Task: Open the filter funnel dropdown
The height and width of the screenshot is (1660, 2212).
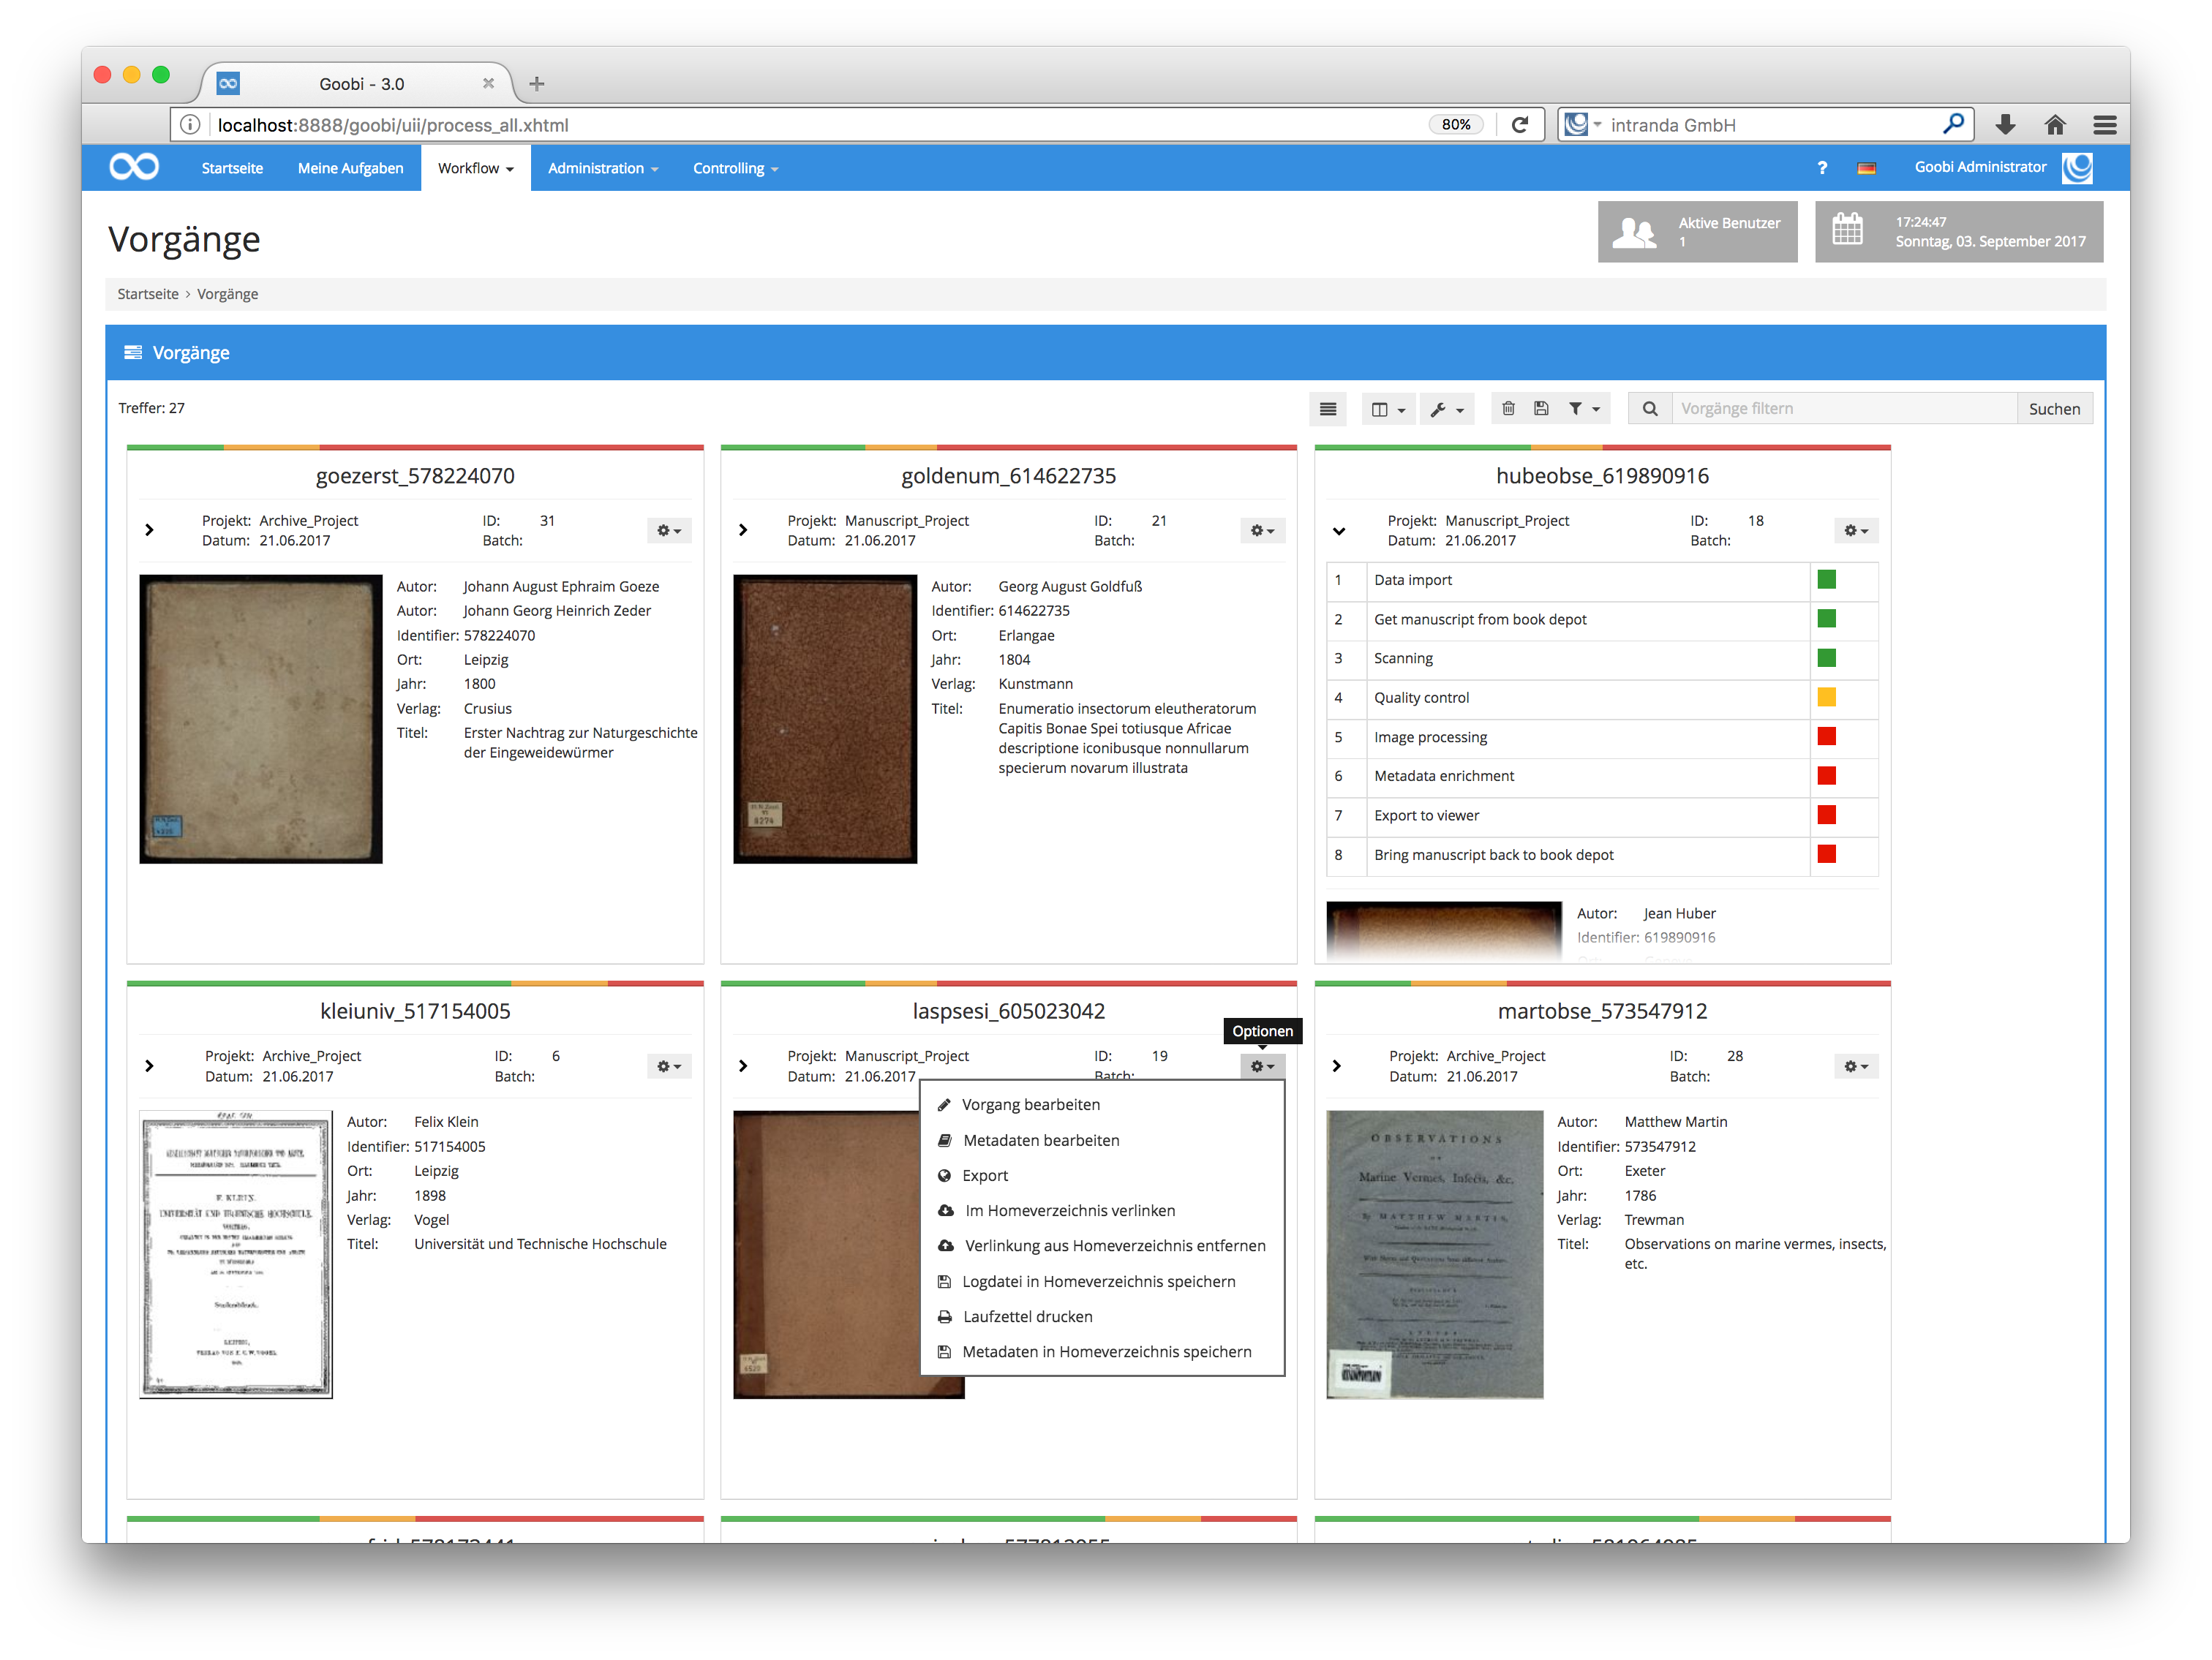Action: point(1584,409)
